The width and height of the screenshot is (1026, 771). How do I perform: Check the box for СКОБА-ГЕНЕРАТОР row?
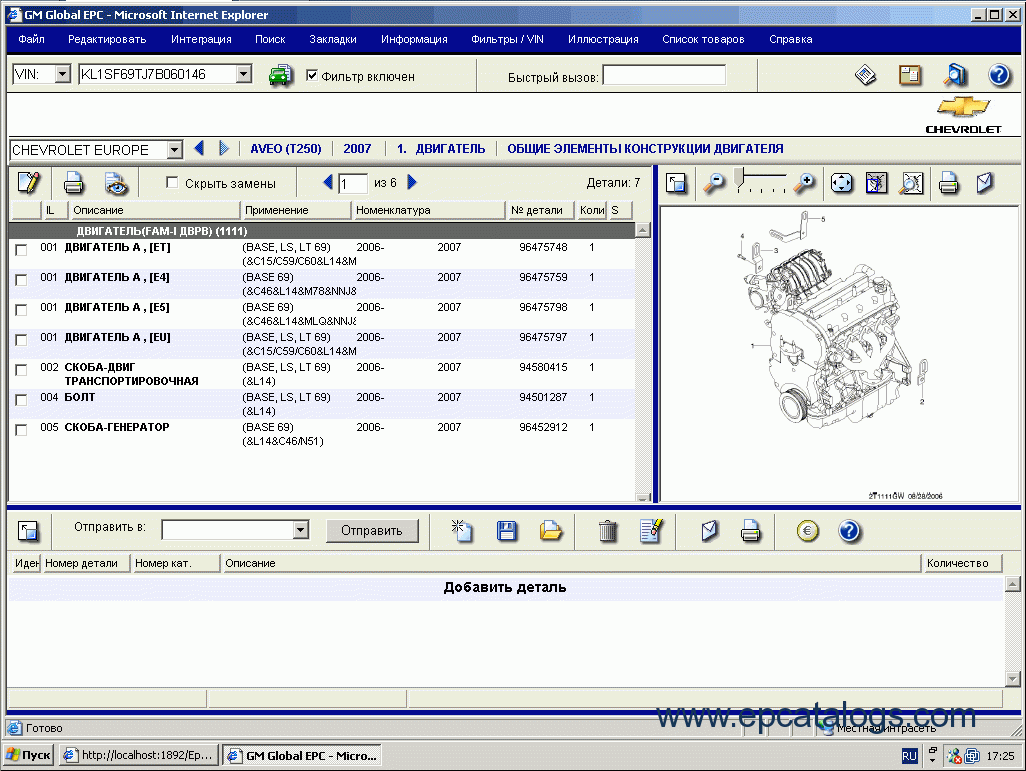coord(21,430)
